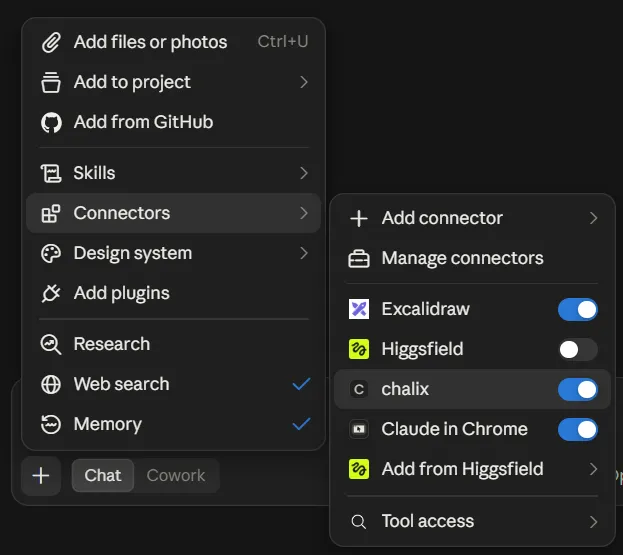Click the Design system label
Viewport: 623px width, 555px height.
point(133,253)
